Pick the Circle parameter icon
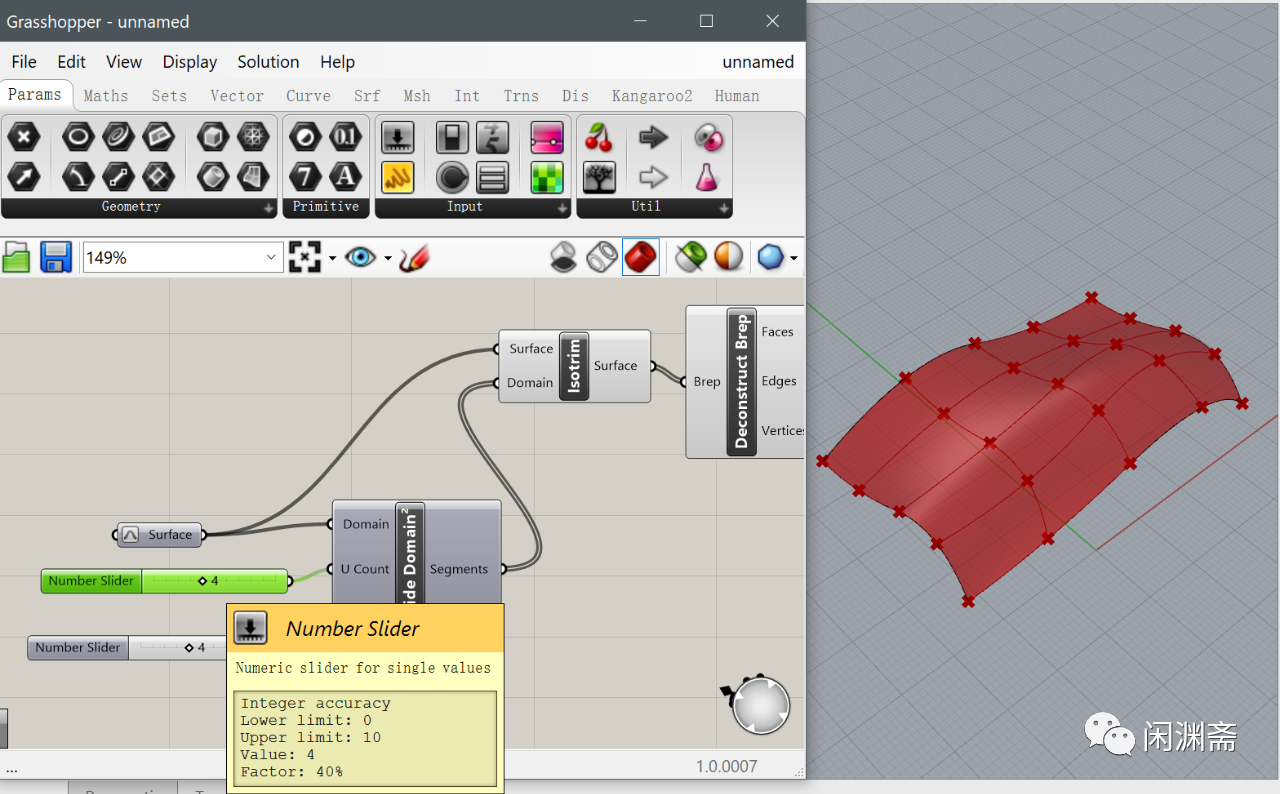 tap(78, 137)
